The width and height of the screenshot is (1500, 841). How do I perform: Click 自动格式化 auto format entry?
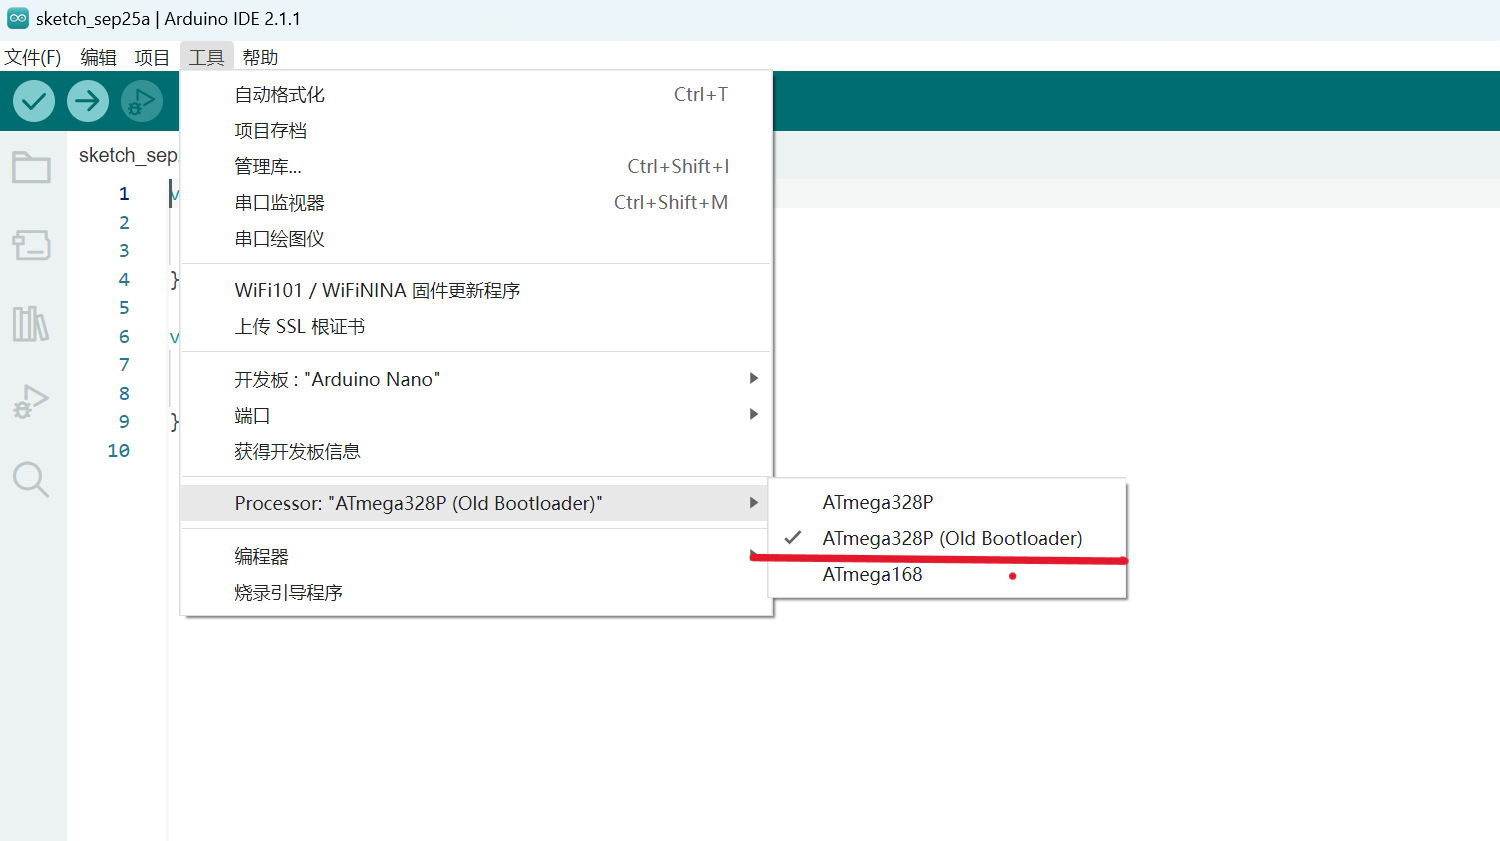click(x=279, y=95)
